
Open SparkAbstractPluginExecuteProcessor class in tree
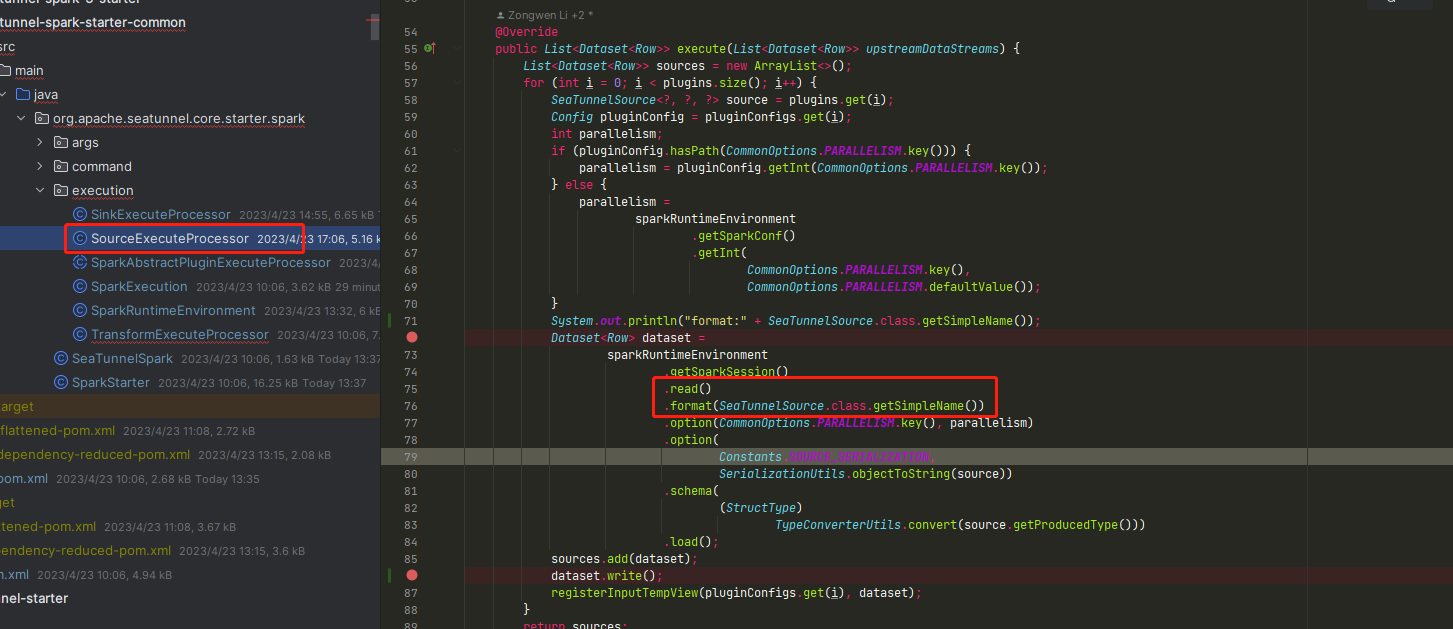[210, 263]
